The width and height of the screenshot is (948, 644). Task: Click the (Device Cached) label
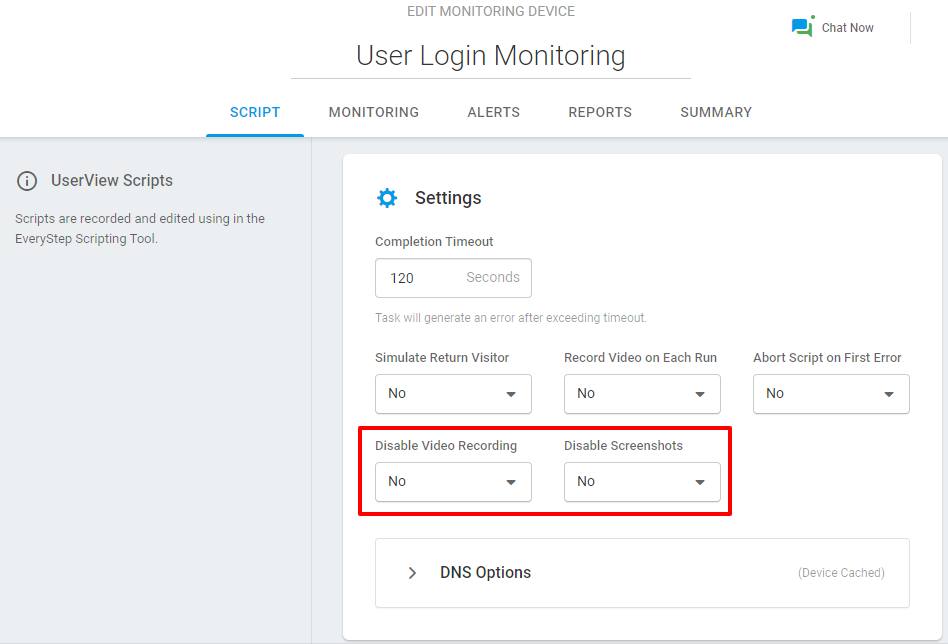[841, 573]
